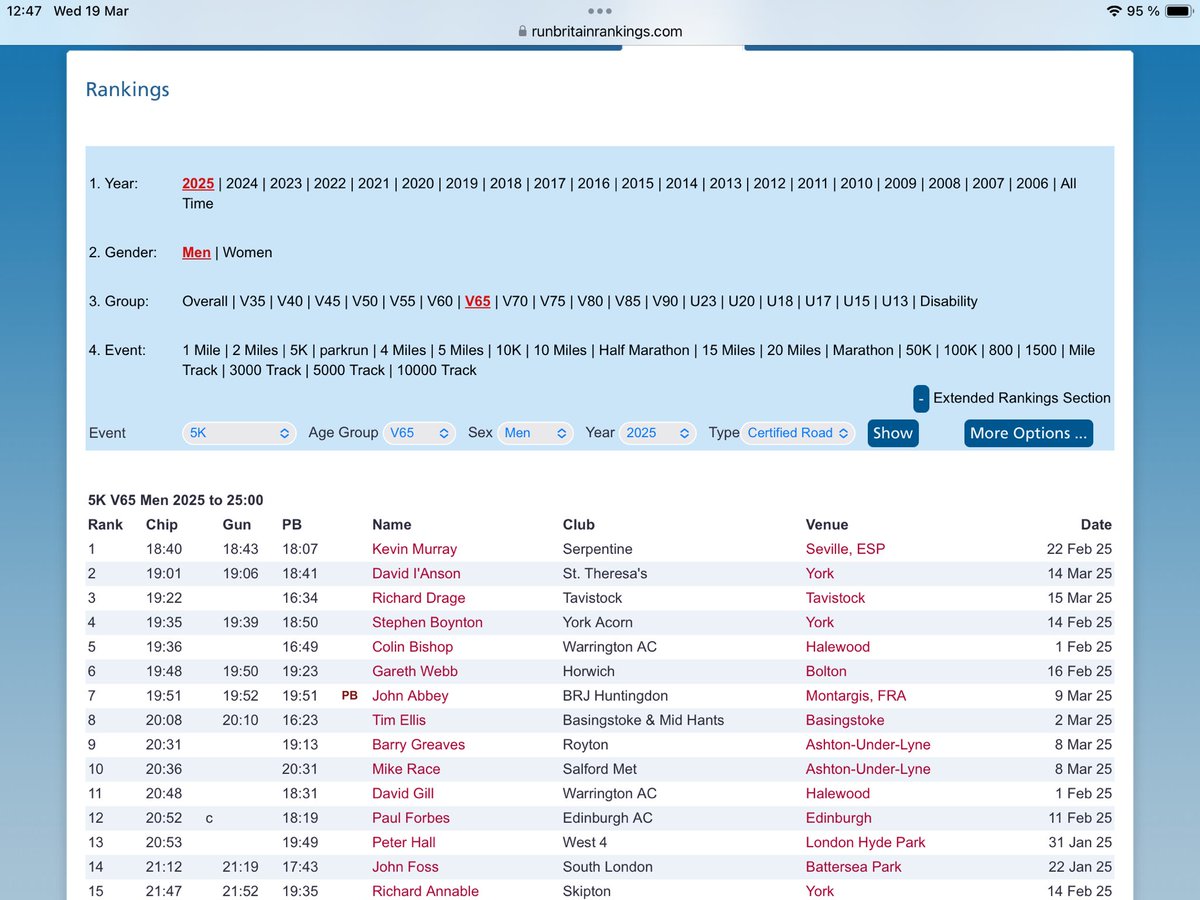Viewport: 1200px width, 900px height.
Task: Choose Women in Gender filter
Action: (247, 252)
